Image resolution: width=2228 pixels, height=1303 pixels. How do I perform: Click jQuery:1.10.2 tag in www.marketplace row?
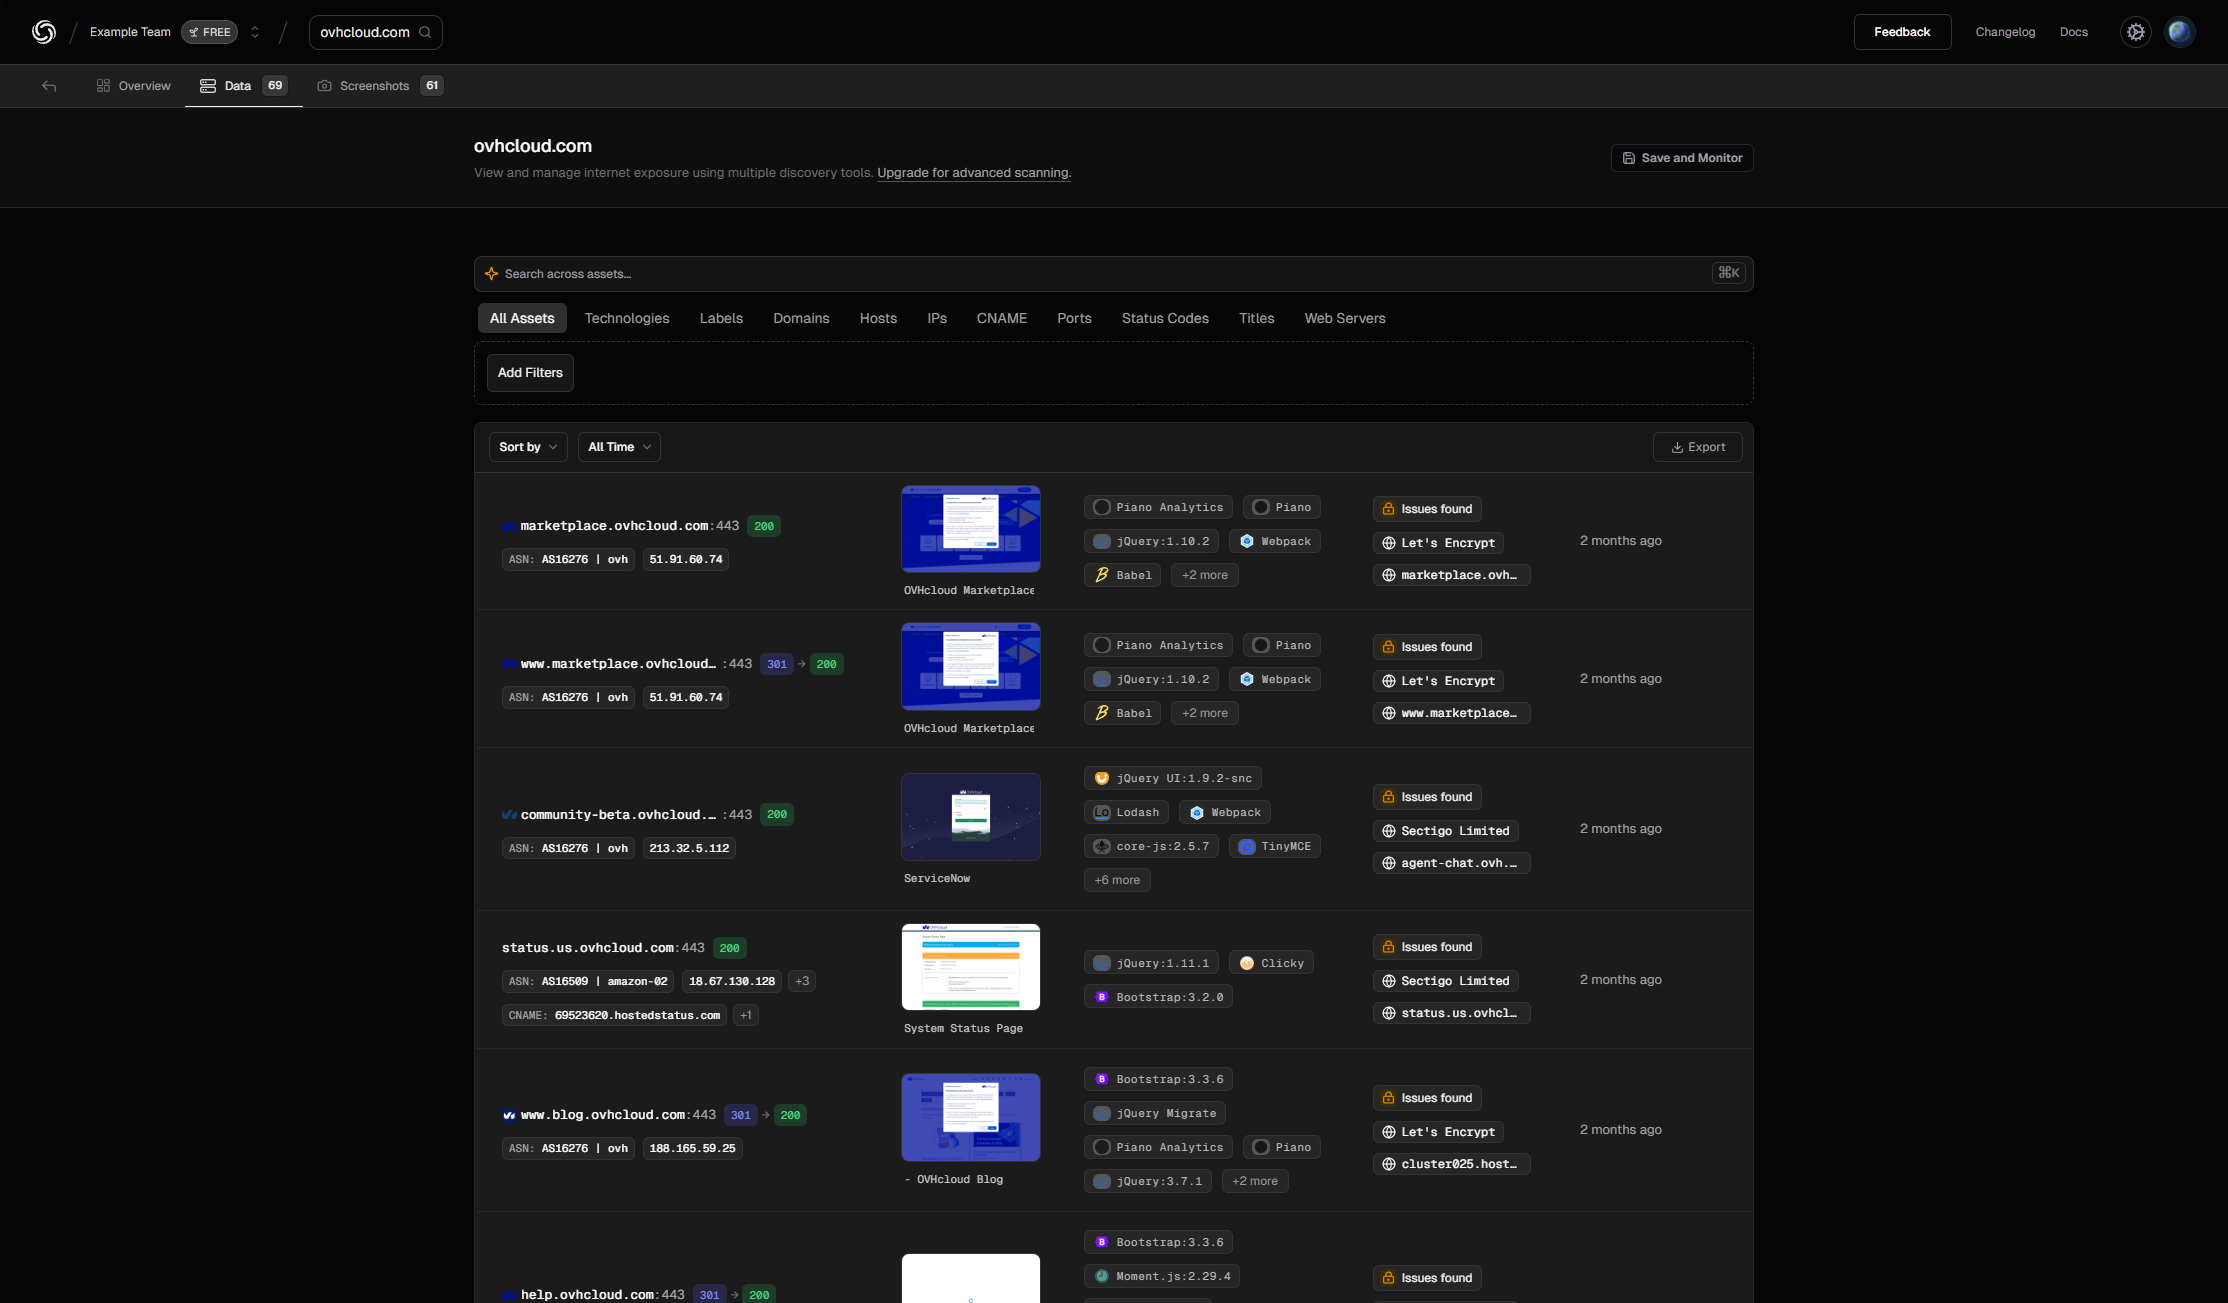(x=1151, y=679)
